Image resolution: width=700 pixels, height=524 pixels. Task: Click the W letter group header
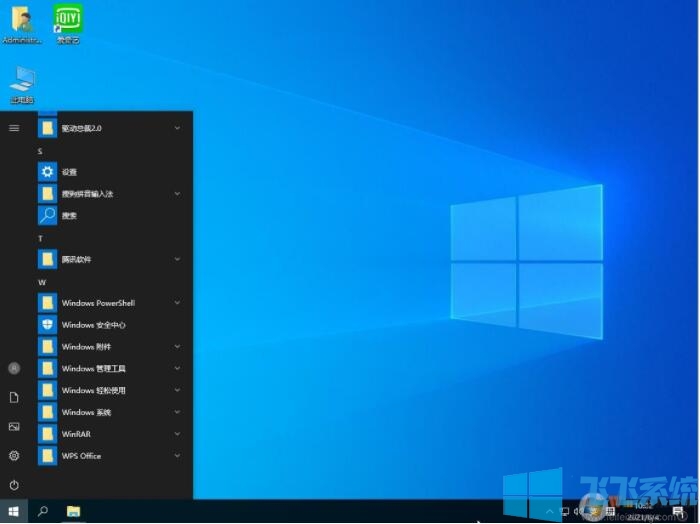42,283
